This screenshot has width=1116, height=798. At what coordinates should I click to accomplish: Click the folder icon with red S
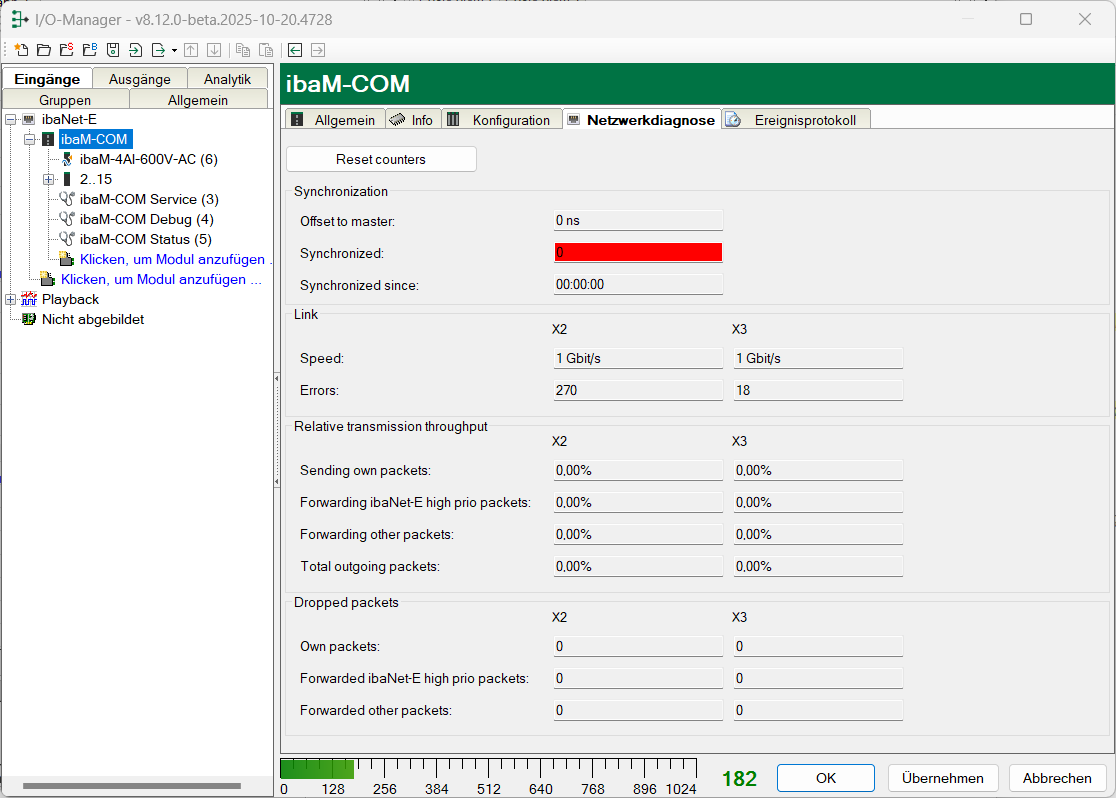click(66, 50)
